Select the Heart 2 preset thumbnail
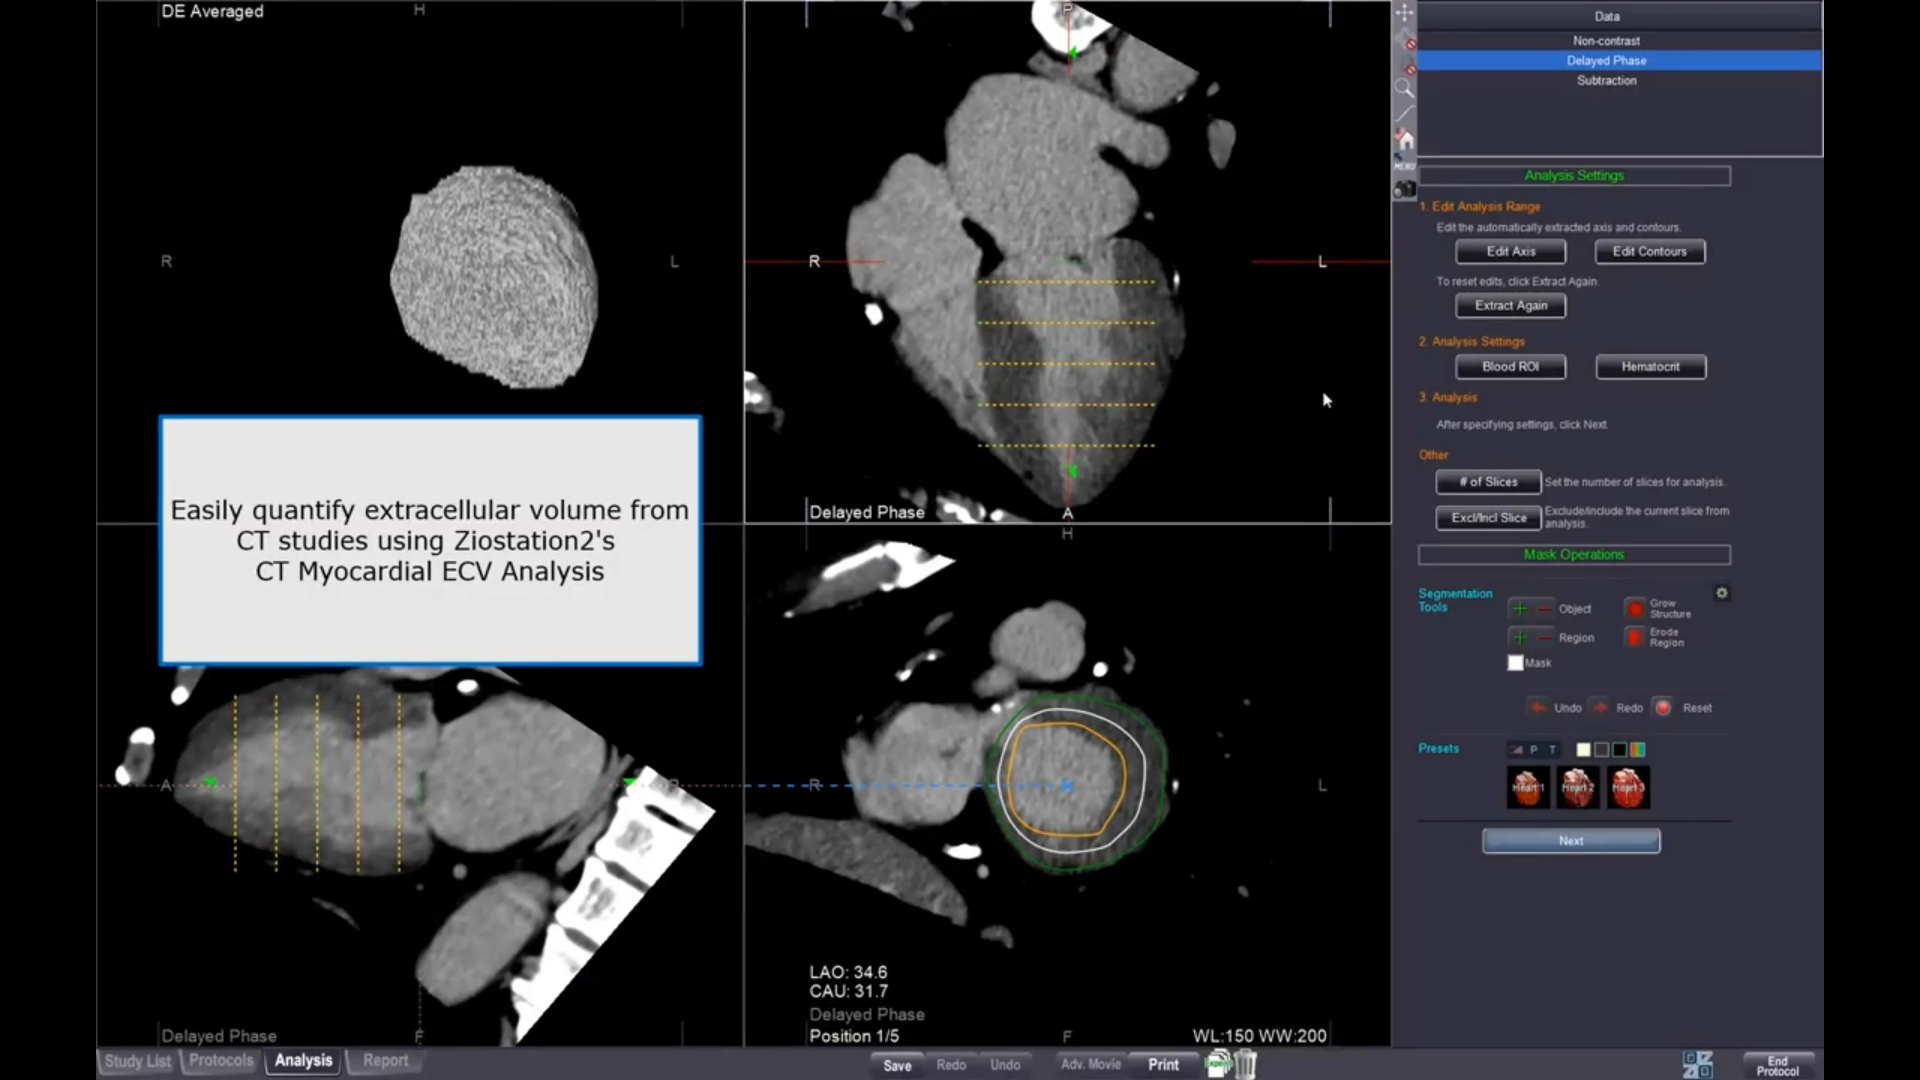 1578,788
